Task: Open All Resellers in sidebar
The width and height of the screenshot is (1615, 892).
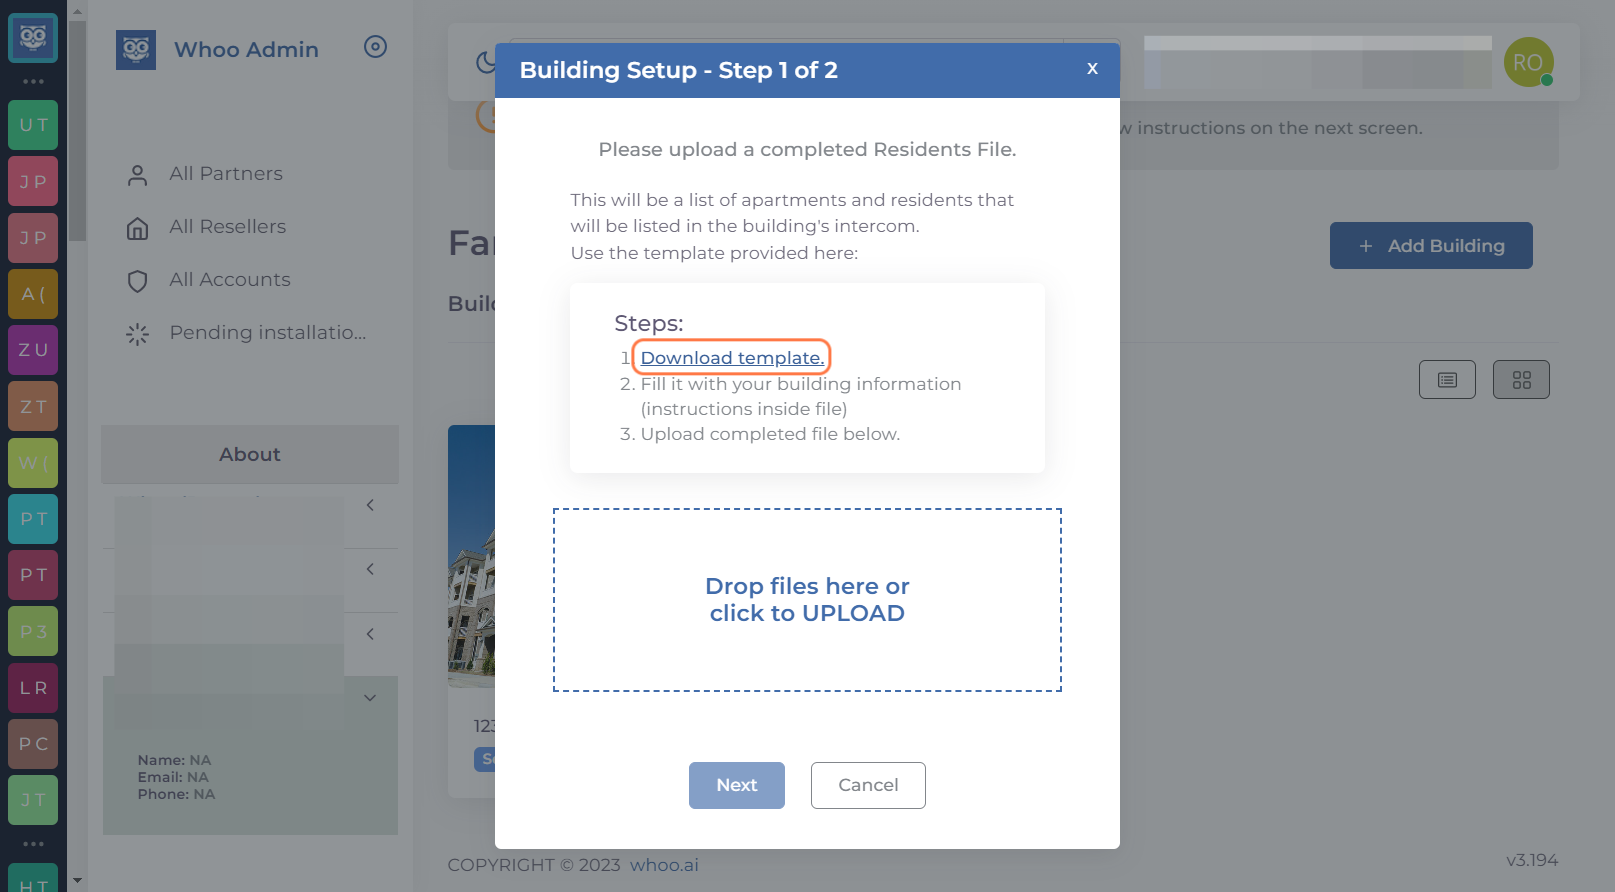Action: 228,227
